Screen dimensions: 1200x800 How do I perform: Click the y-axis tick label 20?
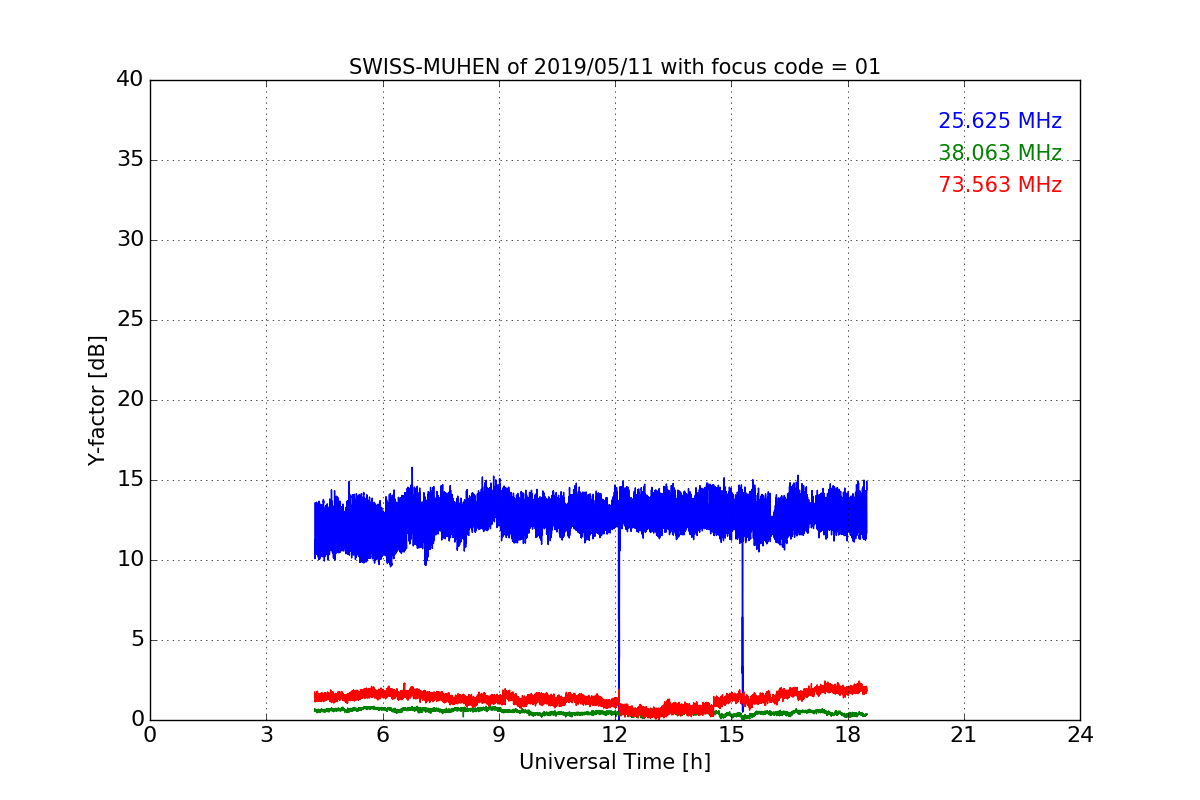129,400
